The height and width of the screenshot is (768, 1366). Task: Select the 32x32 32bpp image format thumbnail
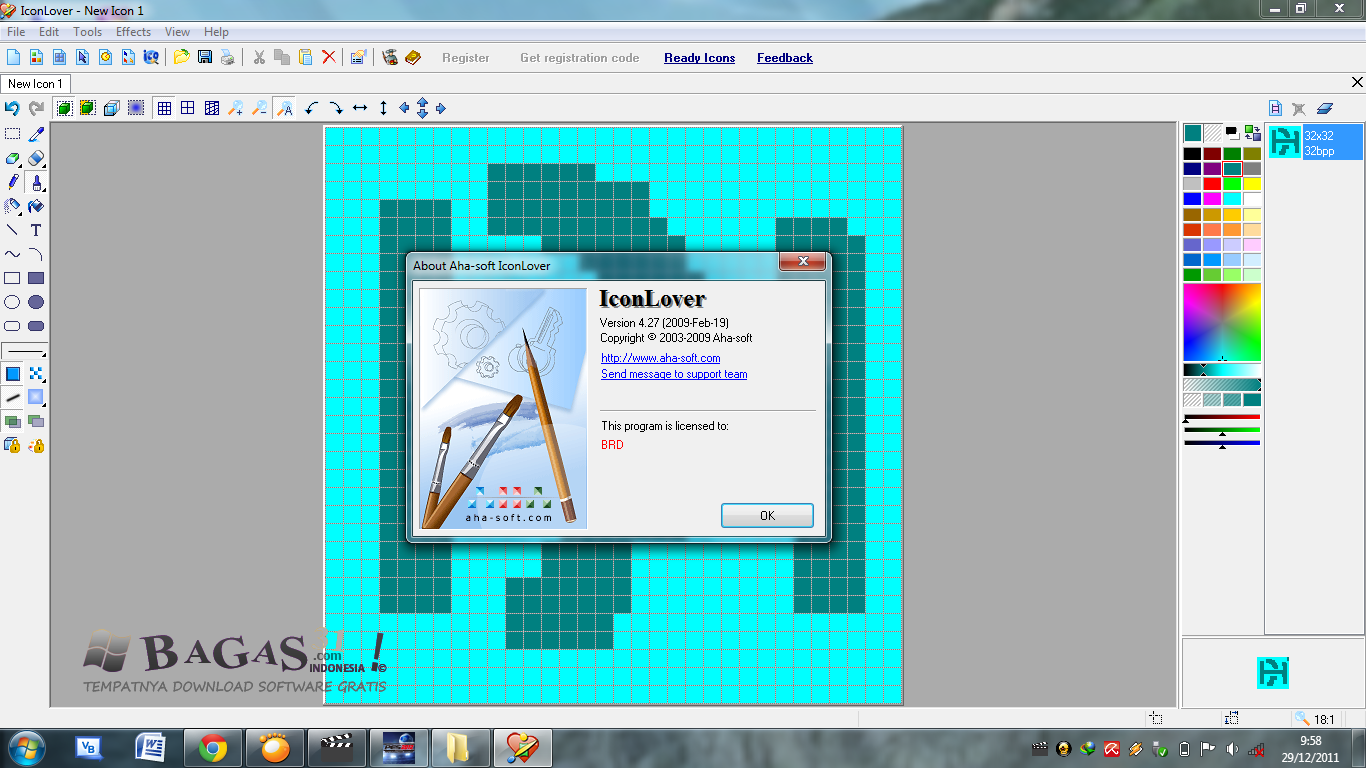(x=1316, y=142)
